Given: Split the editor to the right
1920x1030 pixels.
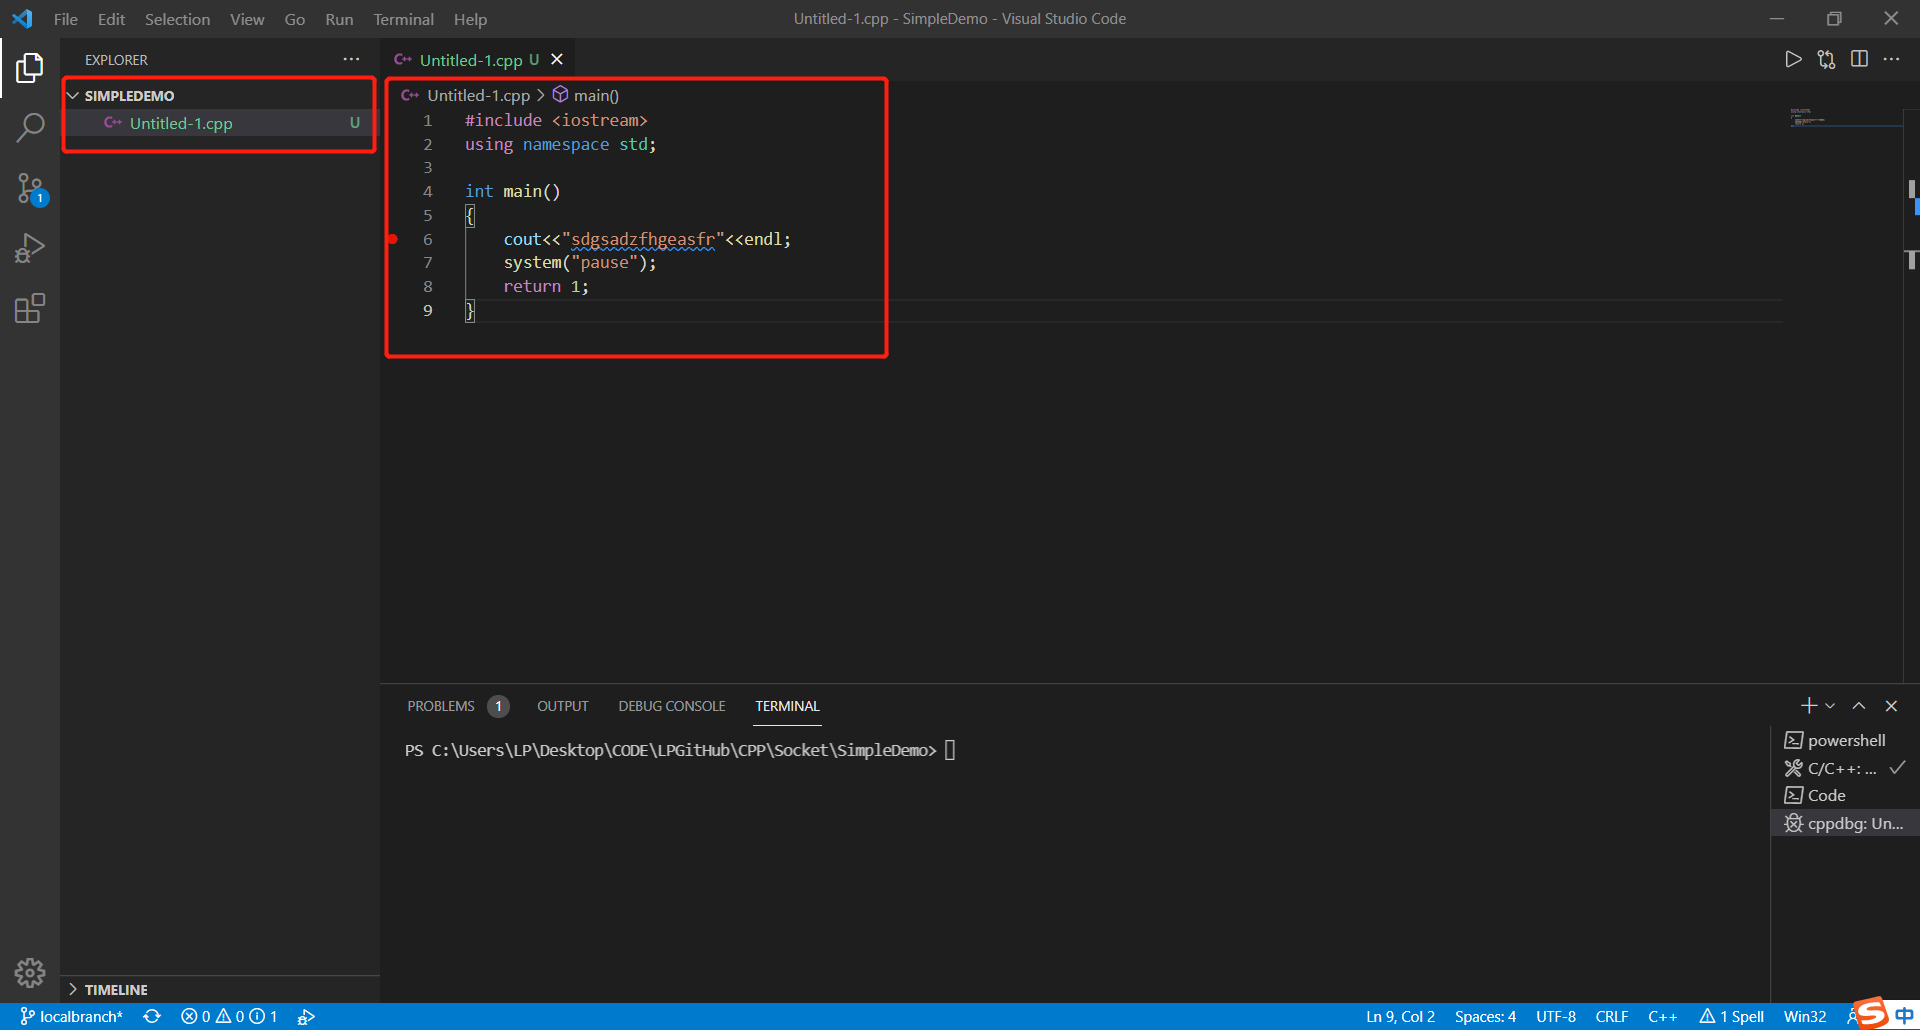Looking at the screenshot, I should (1859, 60).
